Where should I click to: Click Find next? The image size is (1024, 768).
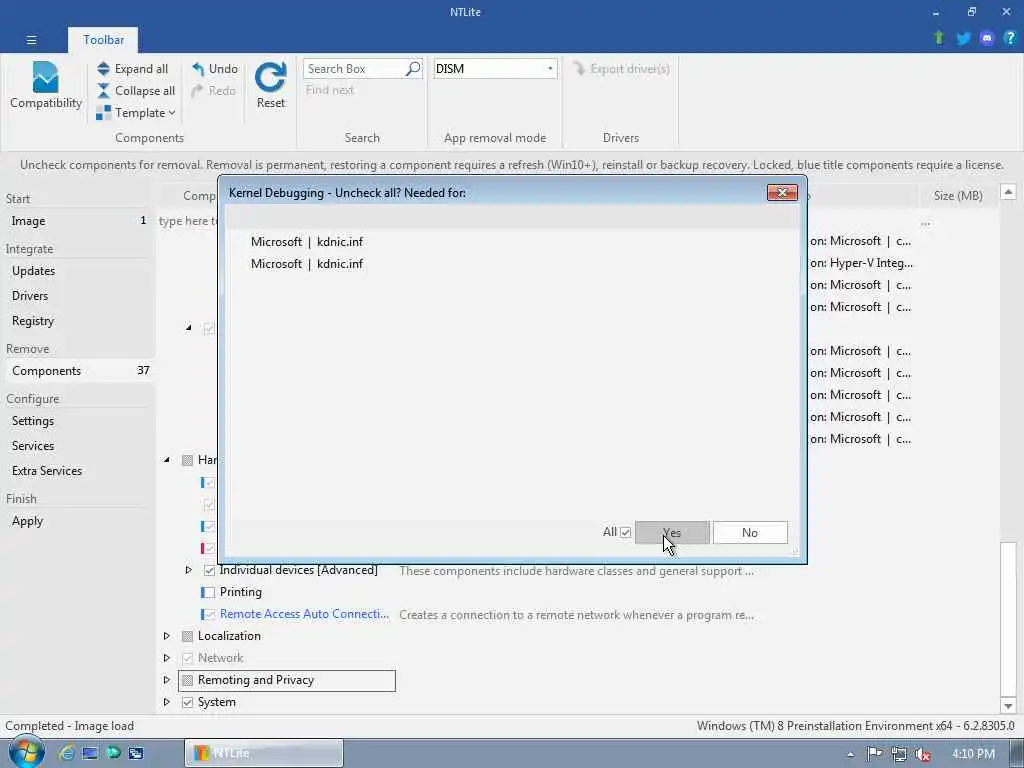pos(330,90)
